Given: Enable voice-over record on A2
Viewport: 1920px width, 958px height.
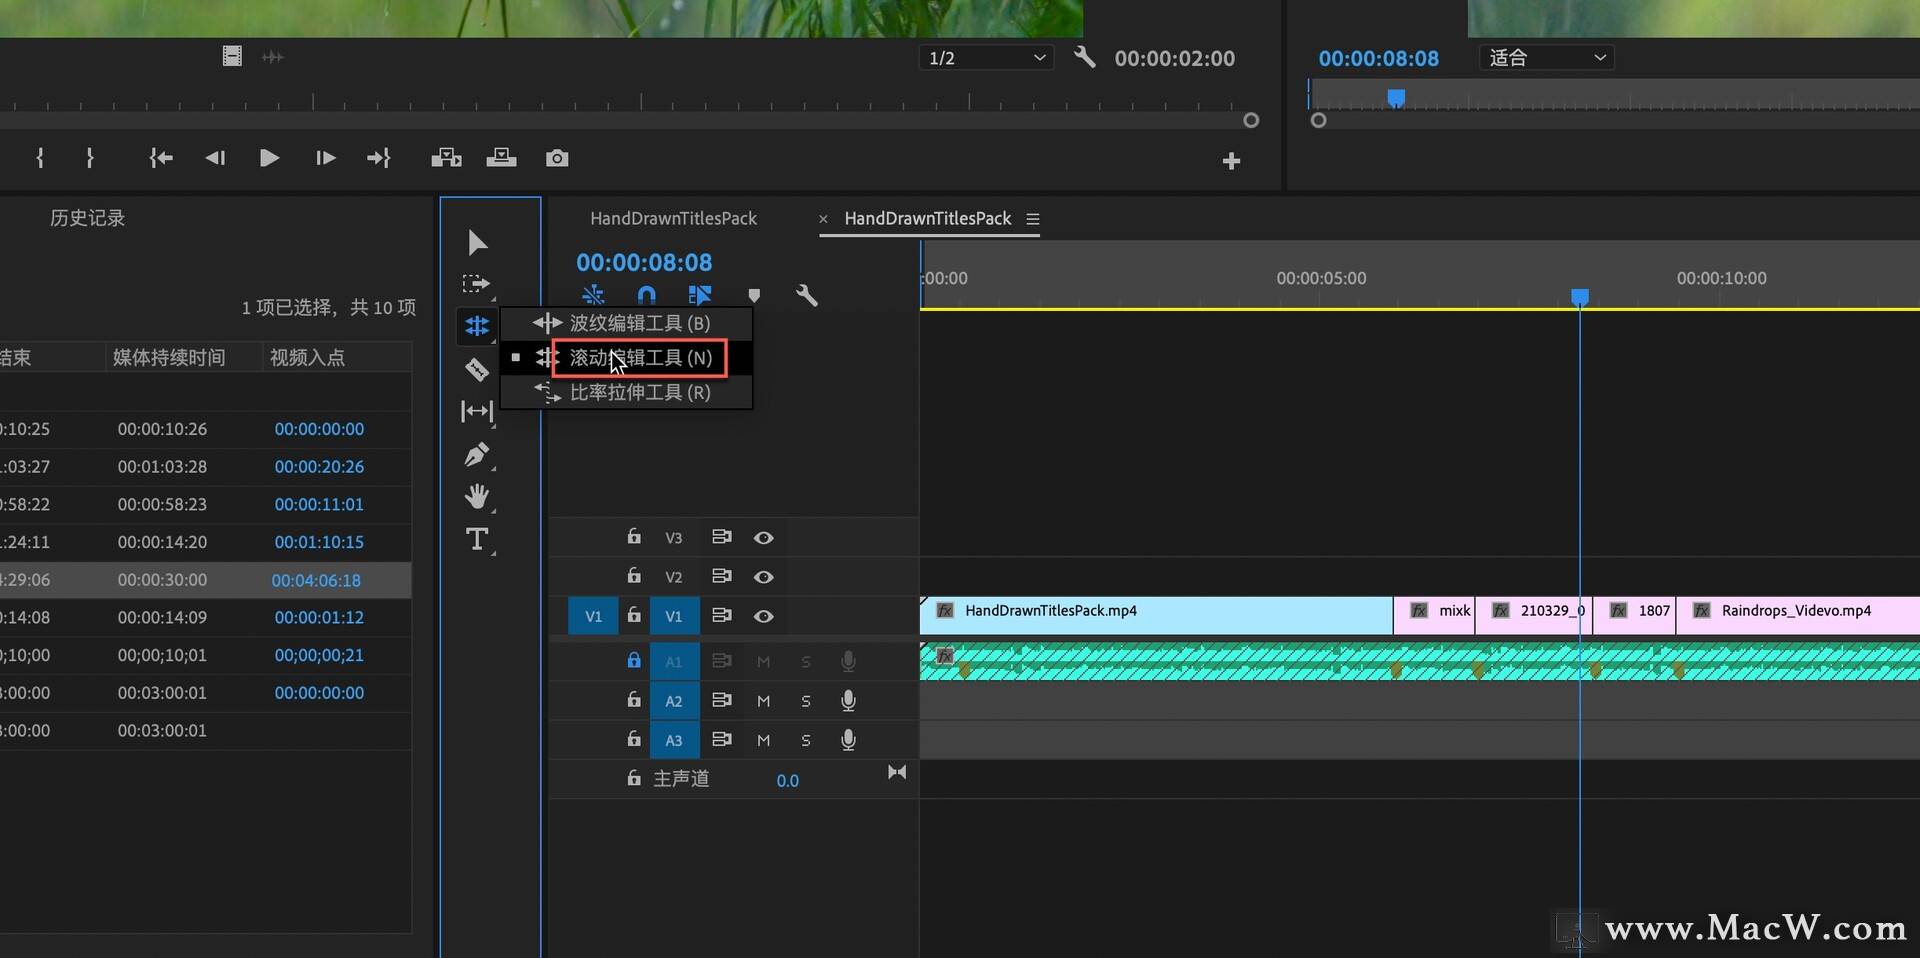Looking at the screenshot, I should (x=848, y=701).
